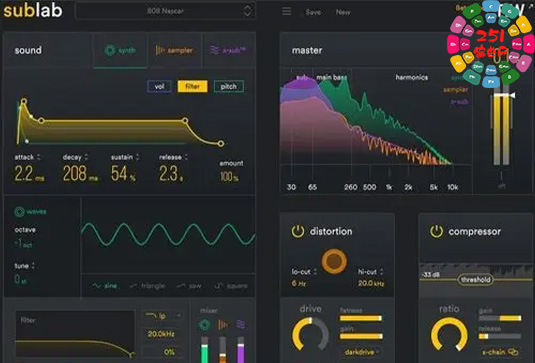Open the lp filter type dropdown
Screen dimensions: 535x363
(x=162, y=316)
